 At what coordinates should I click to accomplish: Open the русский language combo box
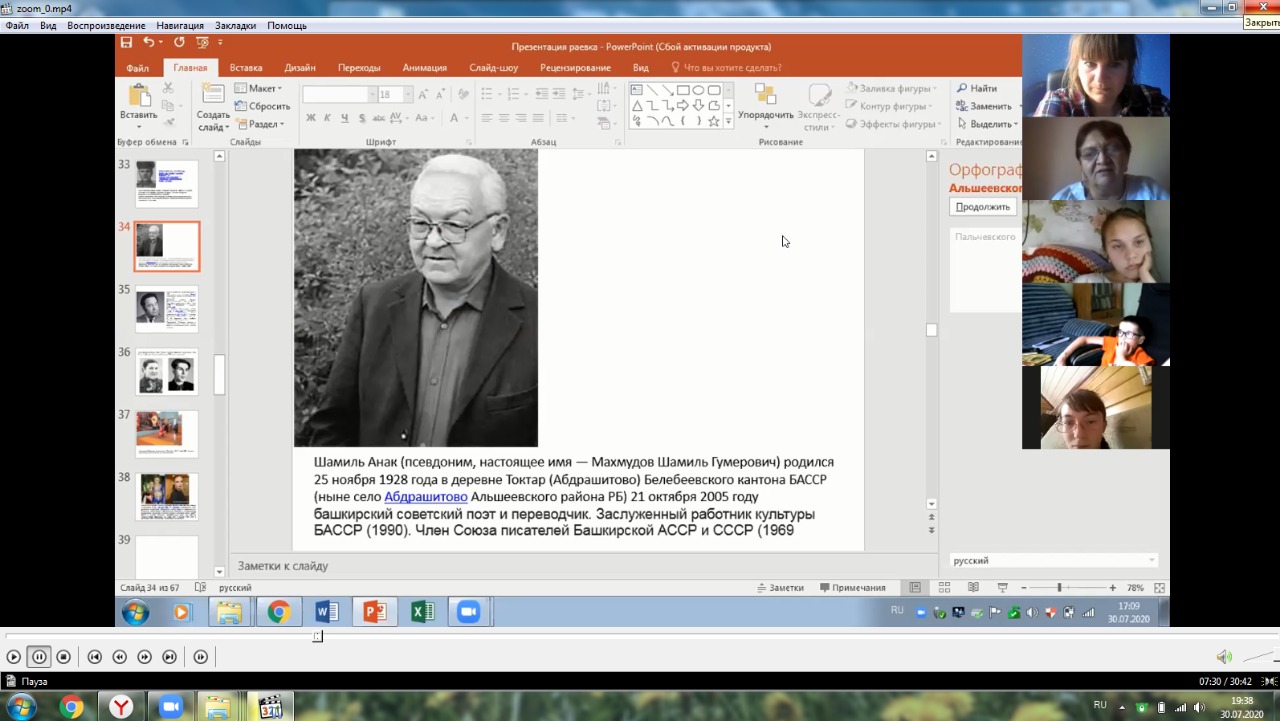pyautogui.click(x=1054, y=561)
